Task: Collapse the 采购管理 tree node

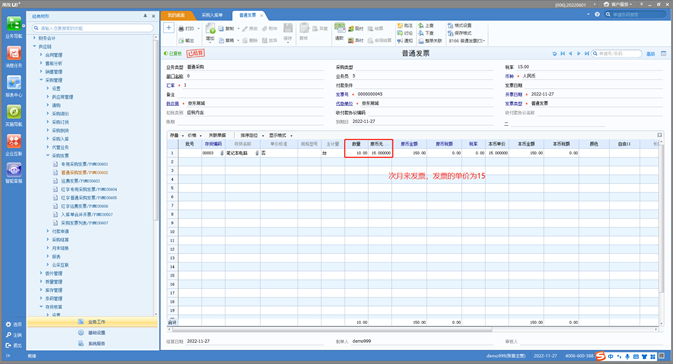Action: click(41, 80)
